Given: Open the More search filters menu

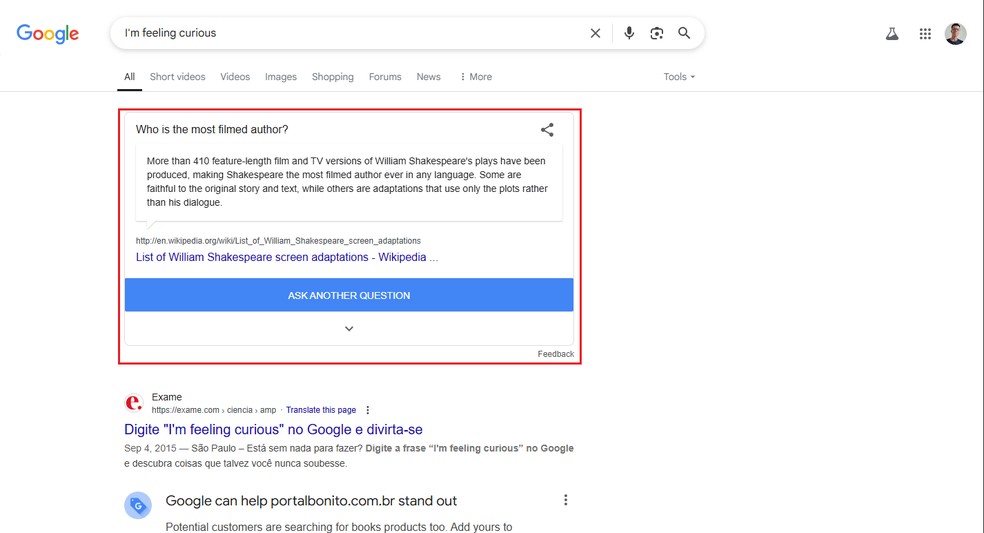Looking at the screenshot, I should tap(476, 77).
